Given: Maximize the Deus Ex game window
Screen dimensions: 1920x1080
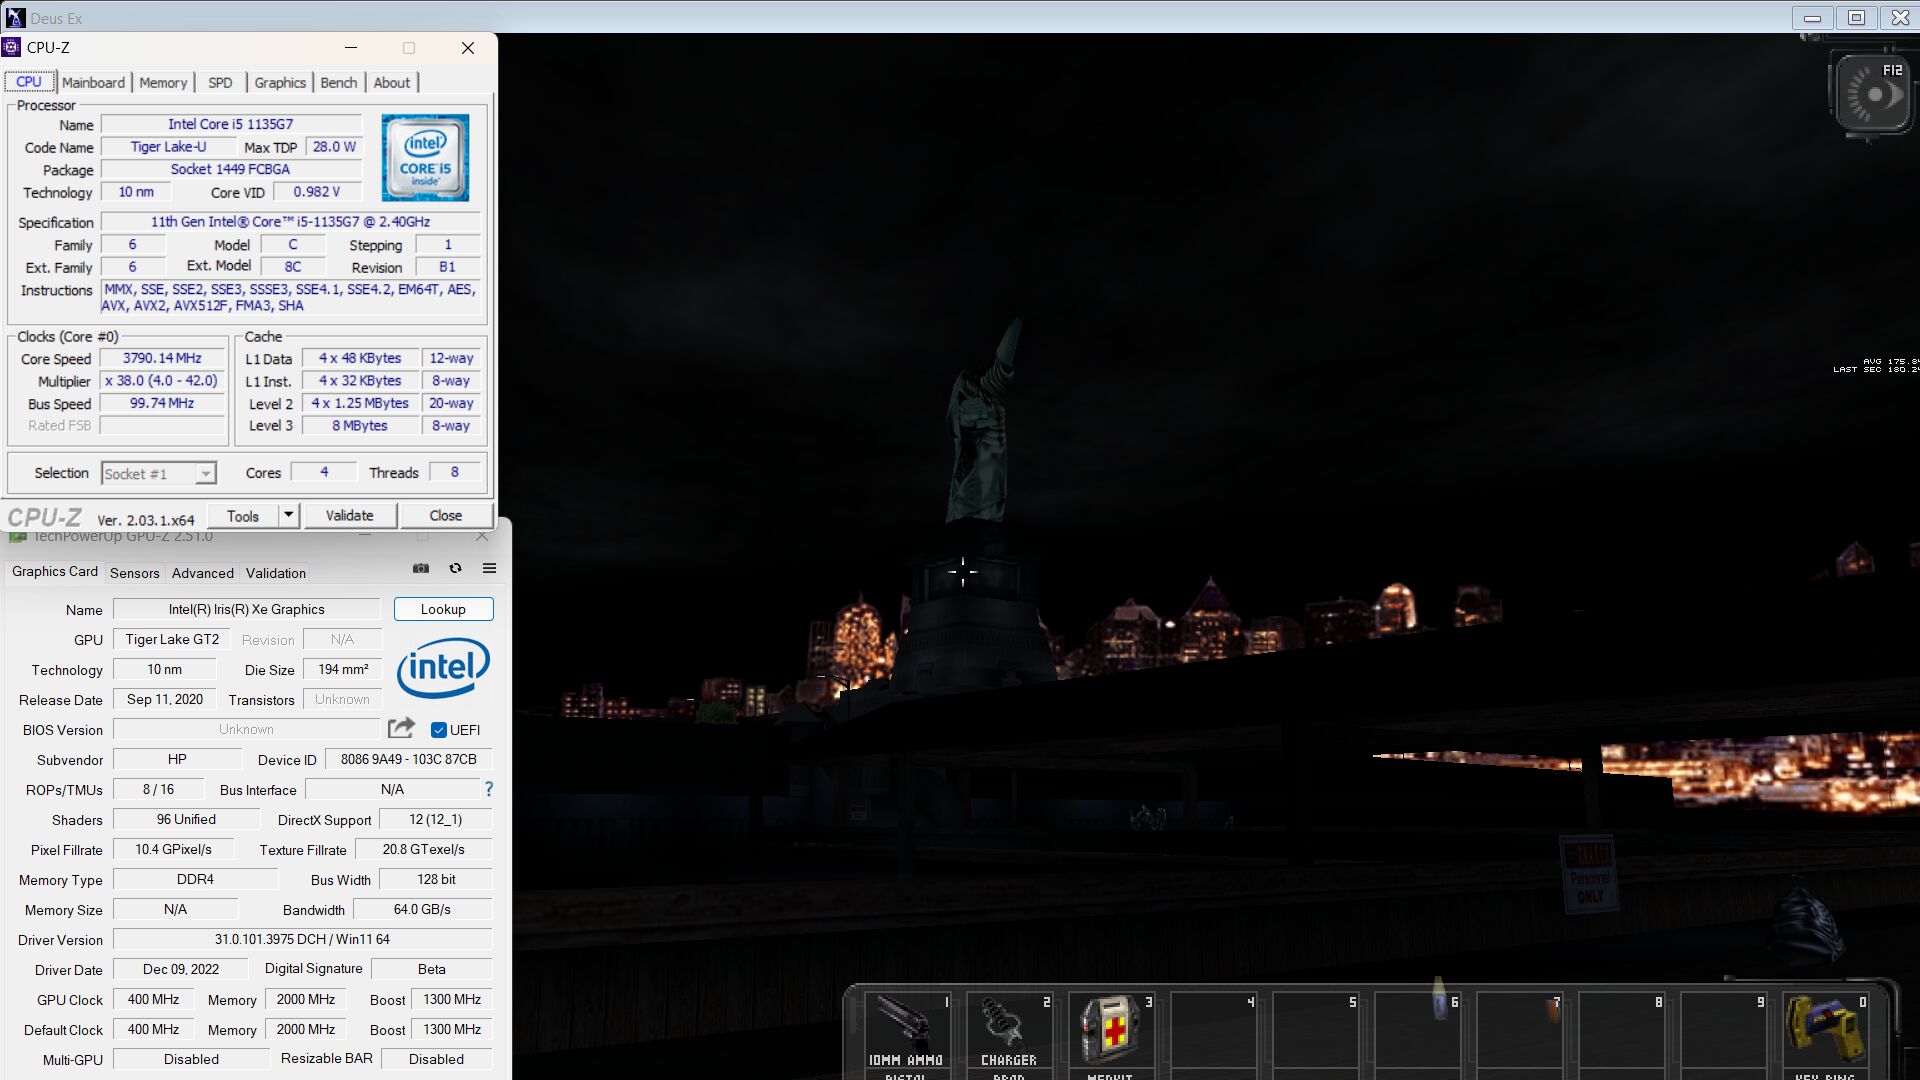Looking at the screenshot, I should pyautogui.click(x=1857, y=17).
